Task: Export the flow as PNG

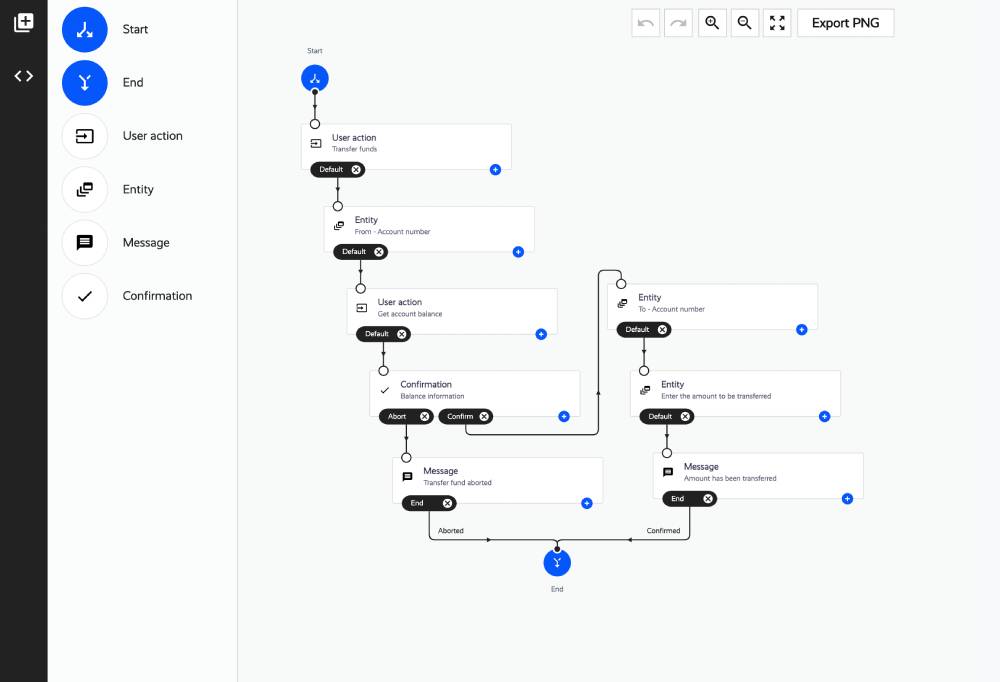Action: click(845, 22)
